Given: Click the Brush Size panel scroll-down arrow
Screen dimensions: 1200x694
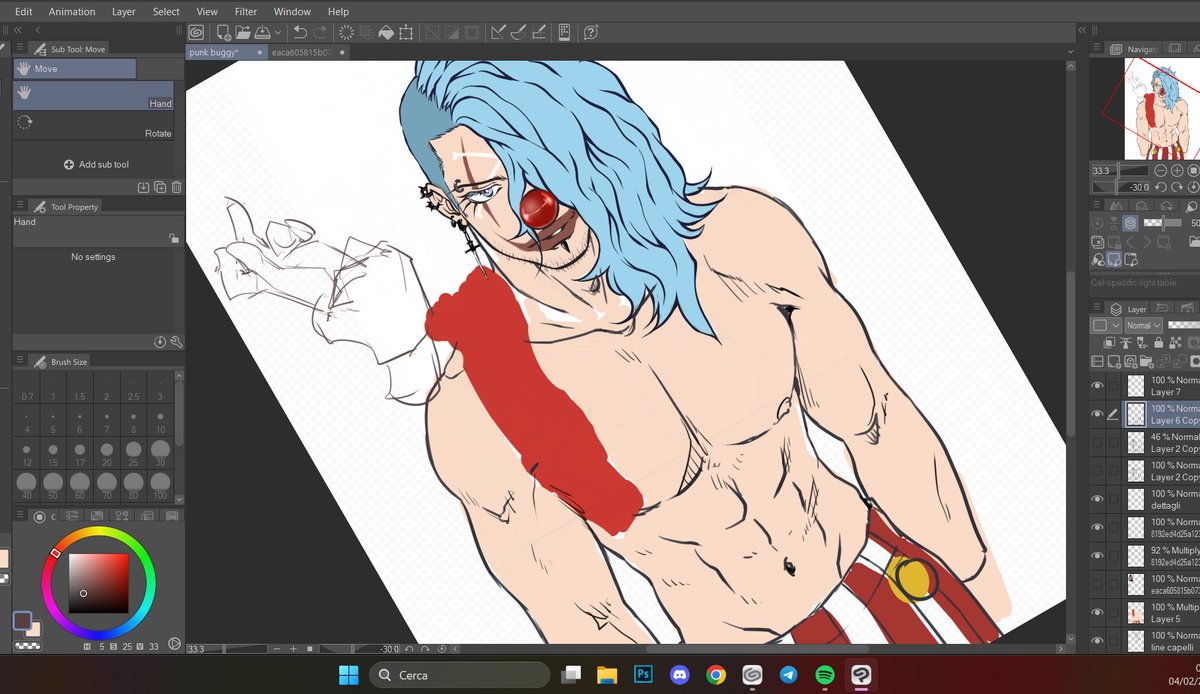Looking at the screenshot, I should click(179, 498).
